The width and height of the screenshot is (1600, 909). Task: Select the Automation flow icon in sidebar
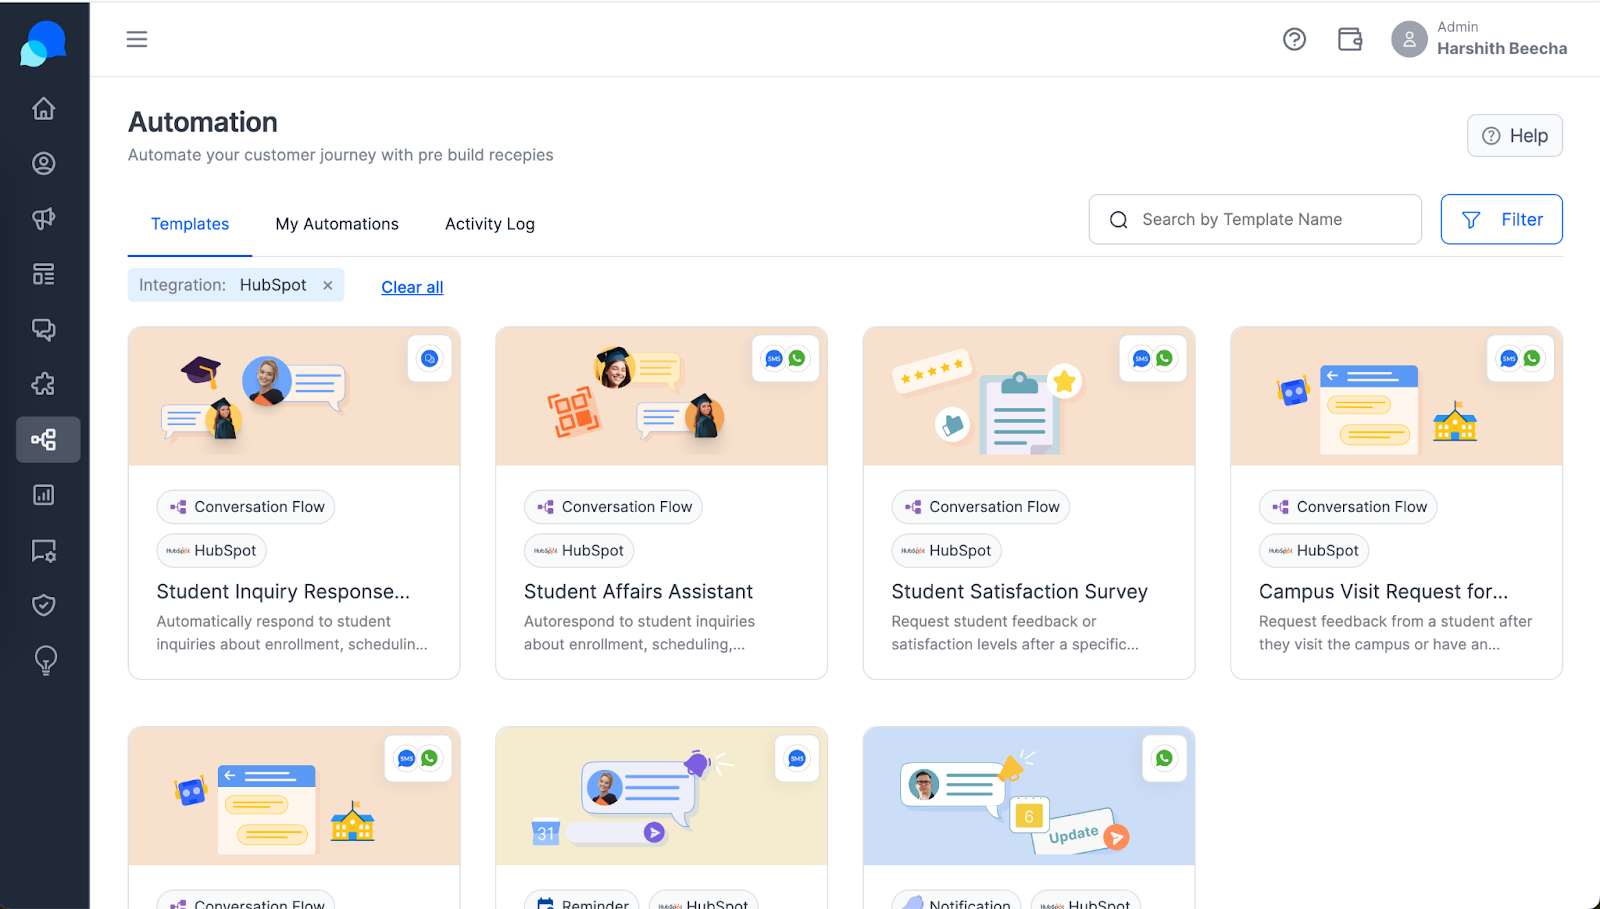coord(48,439)
